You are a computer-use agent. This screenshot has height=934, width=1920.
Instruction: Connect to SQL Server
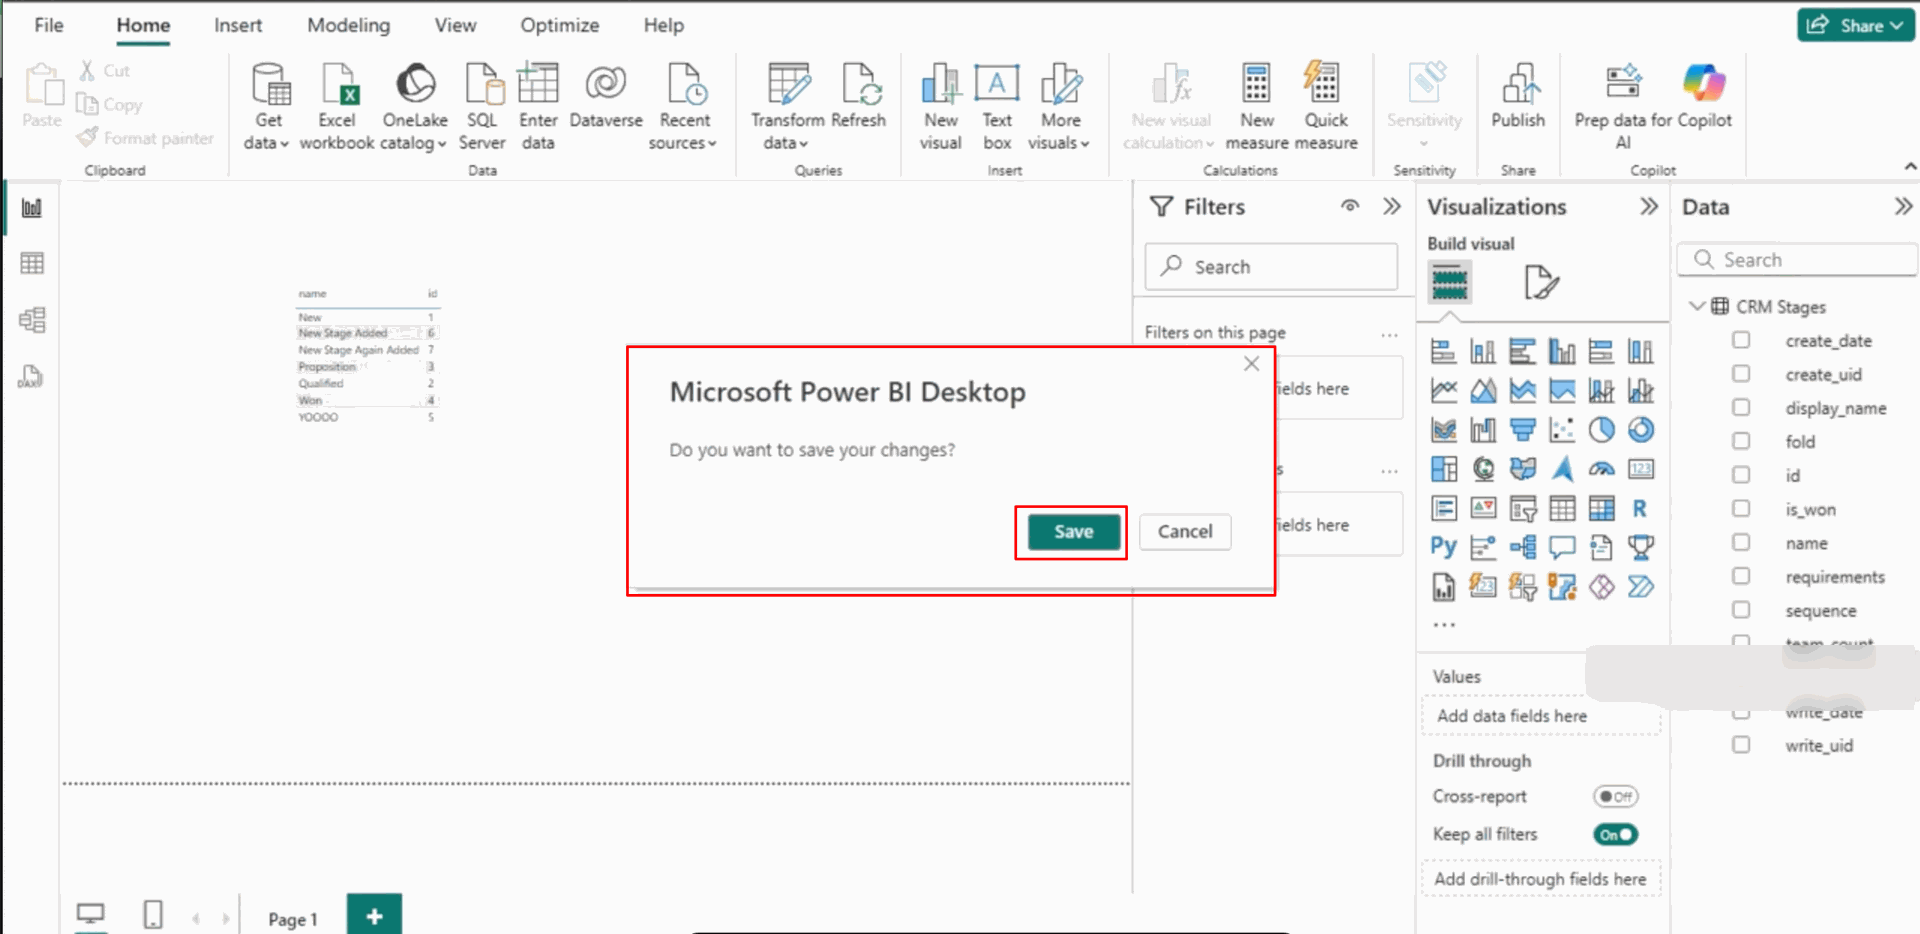click(x=482, y=107)
